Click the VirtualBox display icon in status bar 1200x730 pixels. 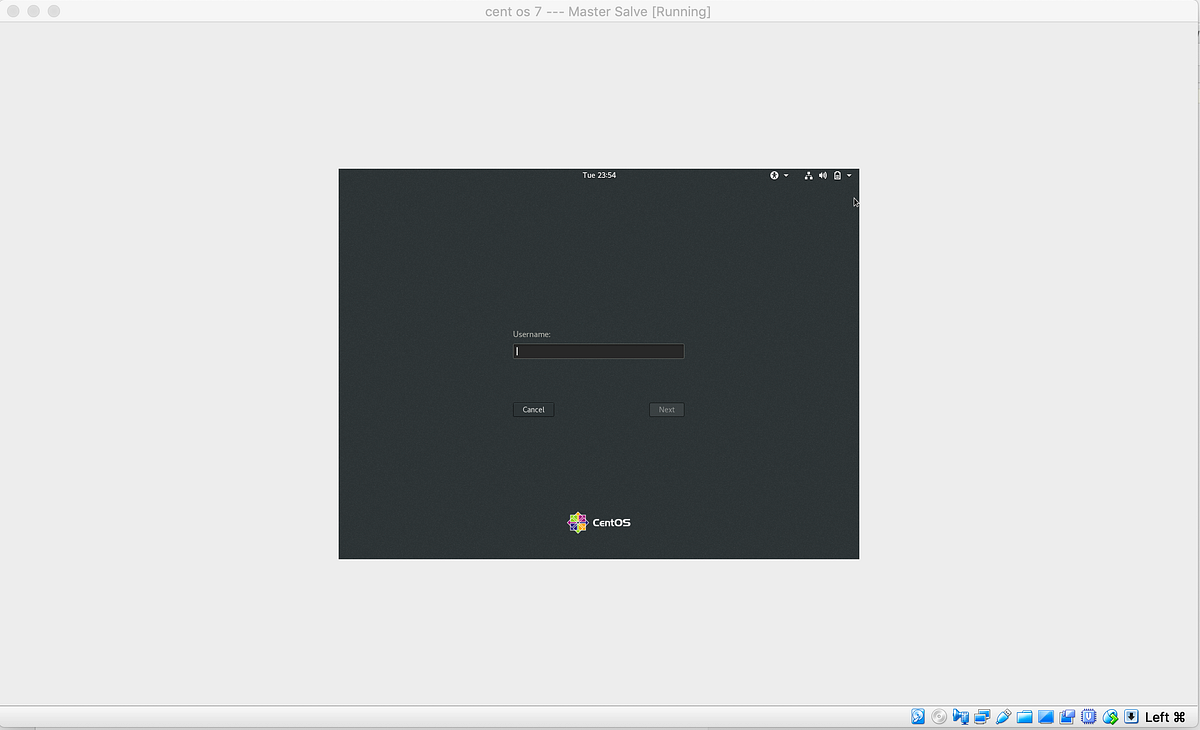1046,716
